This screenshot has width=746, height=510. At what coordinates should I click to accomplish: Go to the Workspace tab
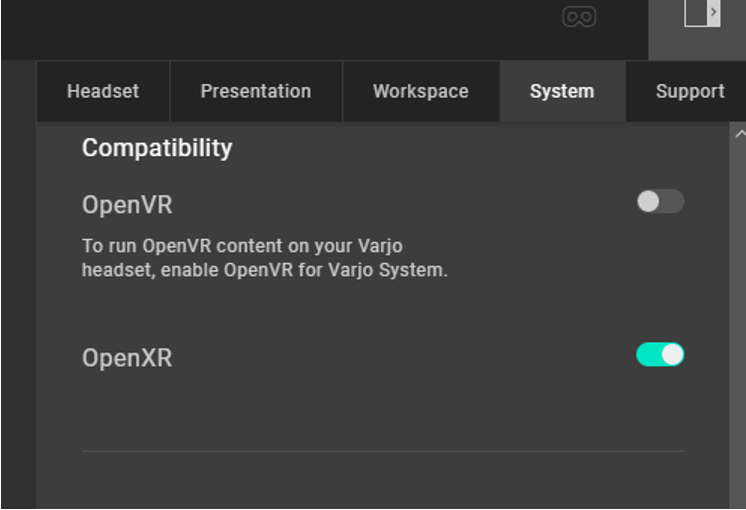pyautogui.click(x=421, y=91)
